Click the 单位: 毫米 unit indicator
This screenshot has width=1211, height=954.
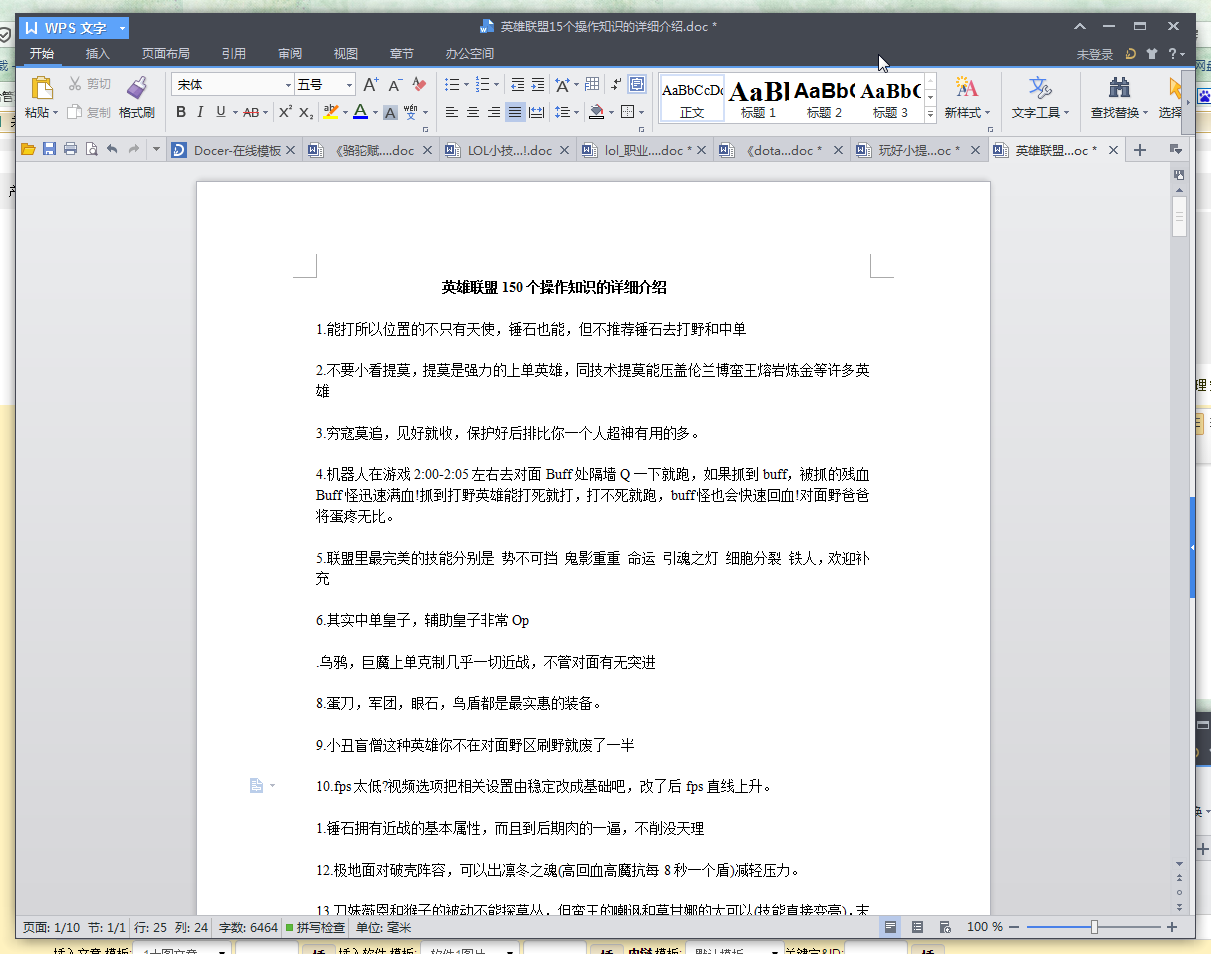383,928
